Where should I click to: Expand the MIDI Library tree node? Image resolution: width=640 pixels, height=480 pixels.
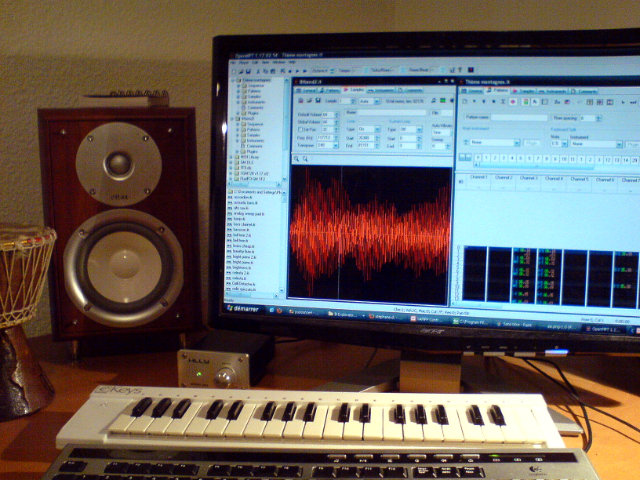coord(231,157)
